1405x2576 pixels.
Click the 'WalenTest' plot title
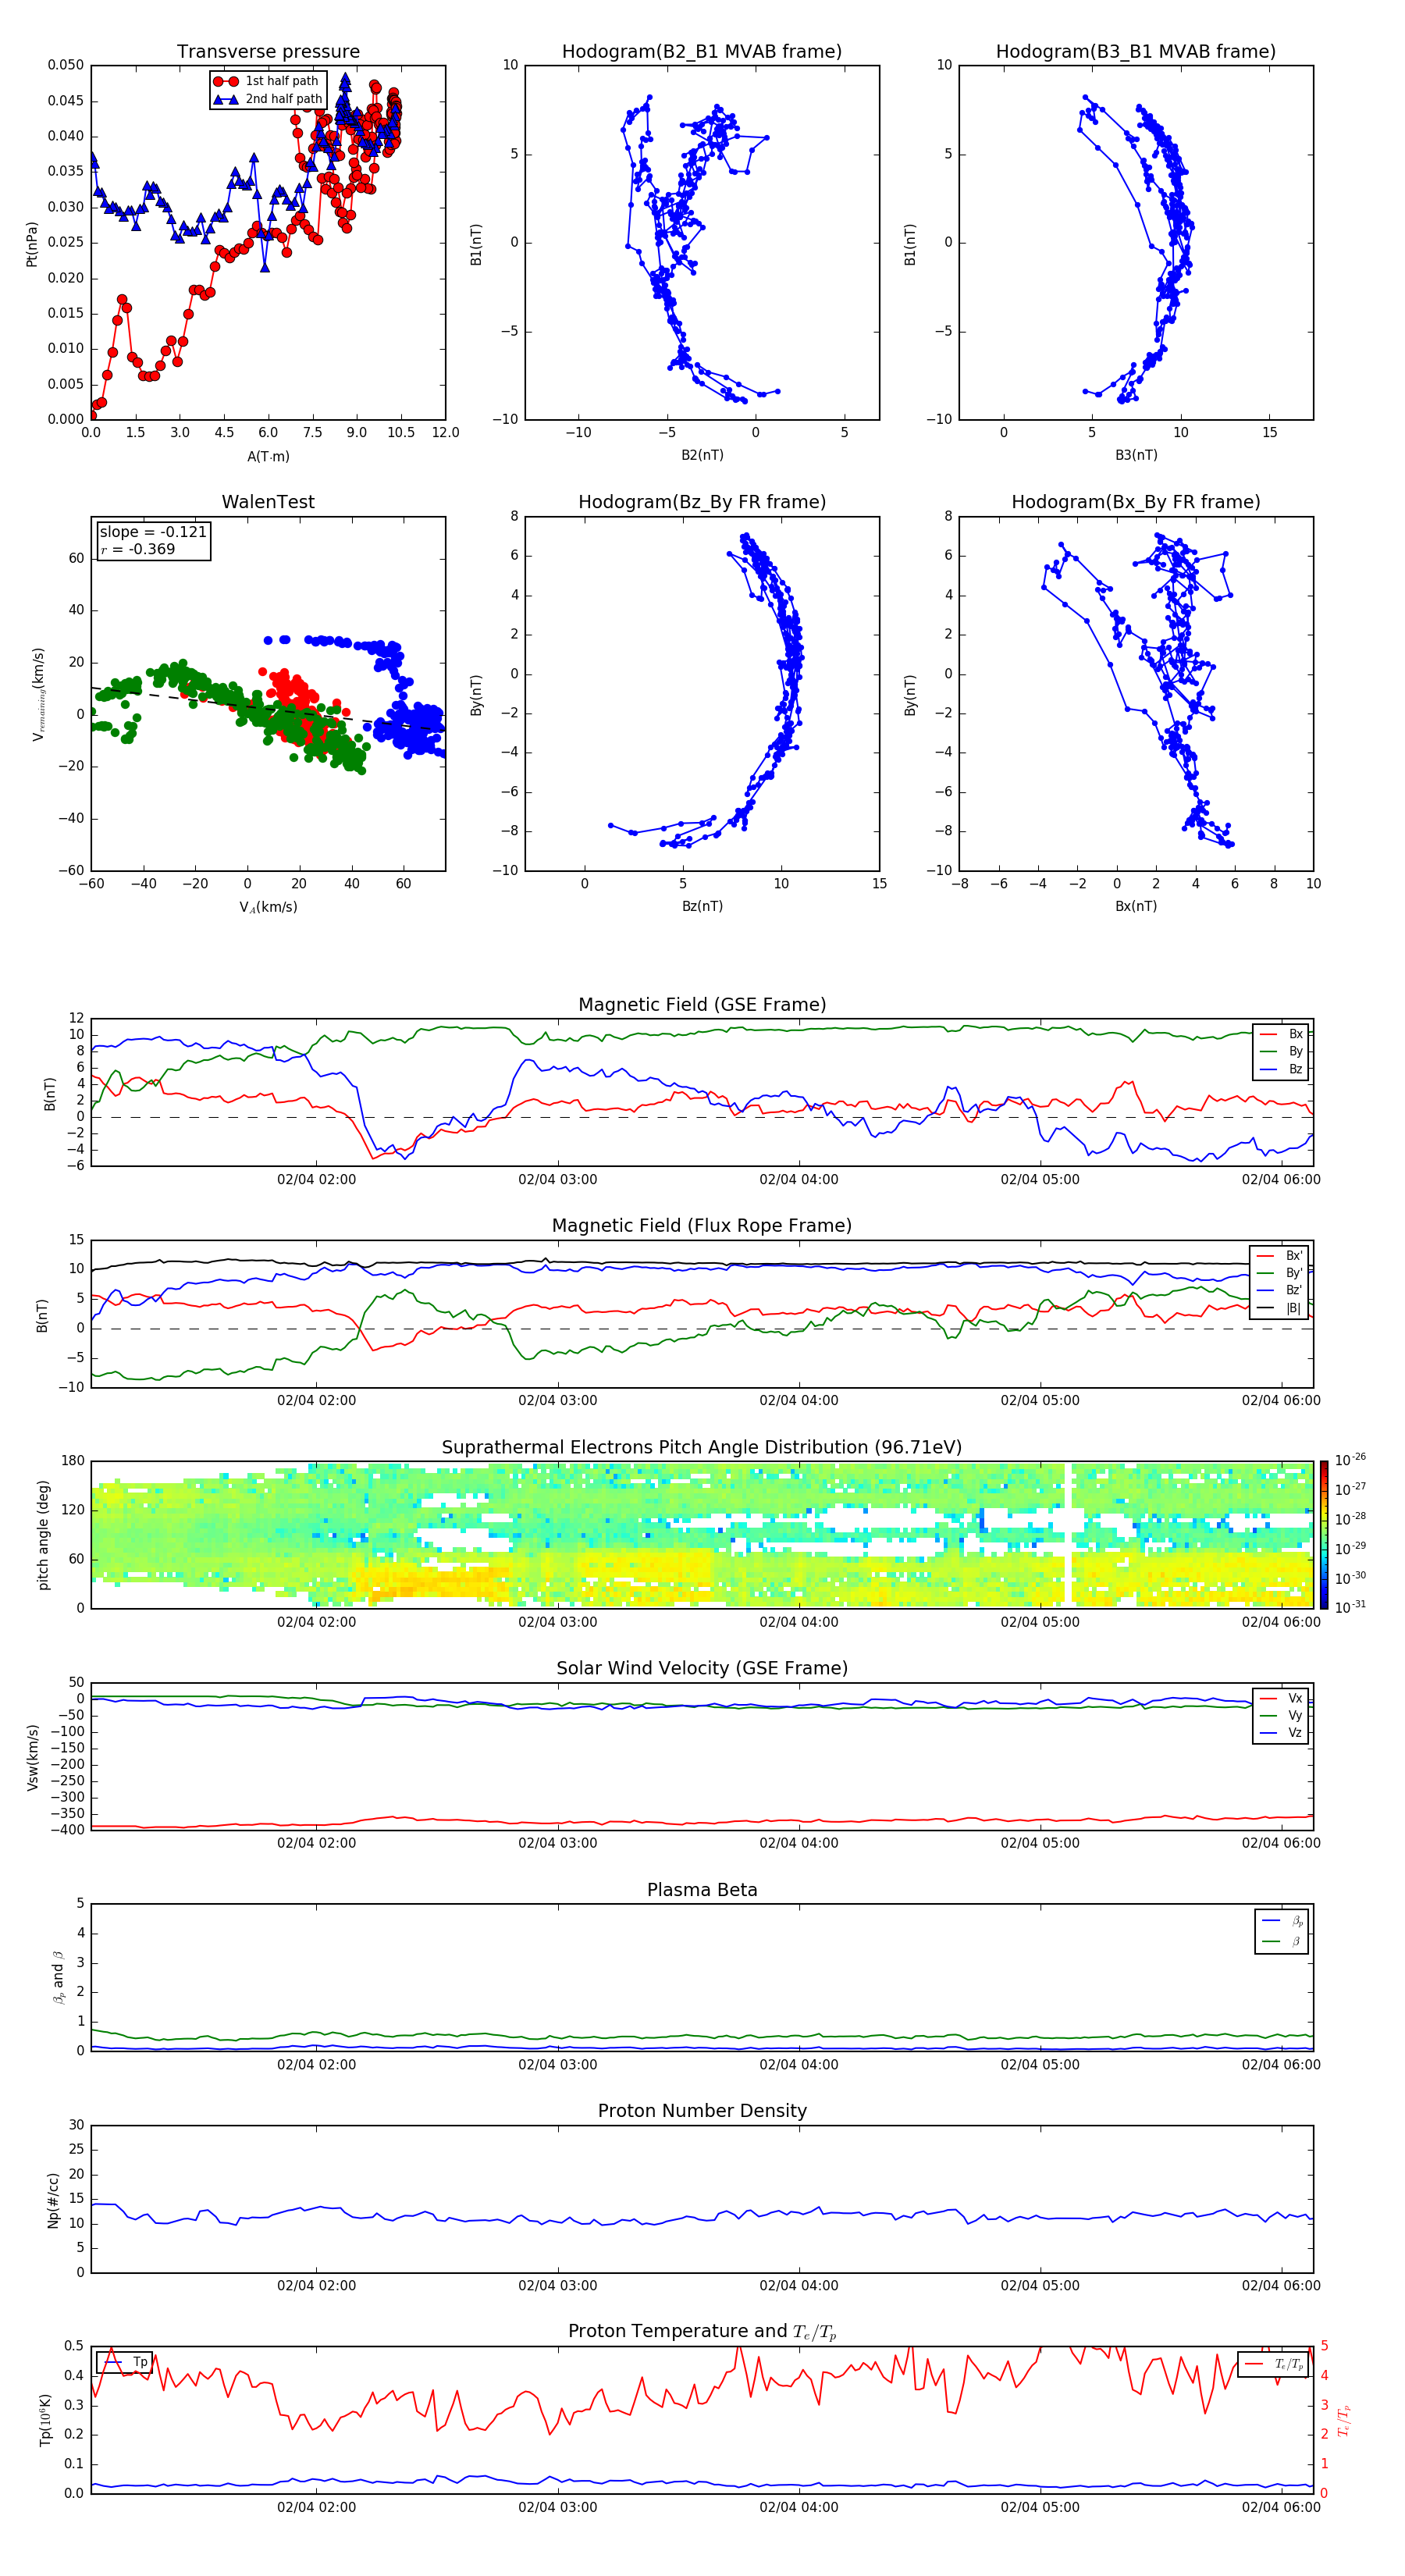(x=268, y=502)
